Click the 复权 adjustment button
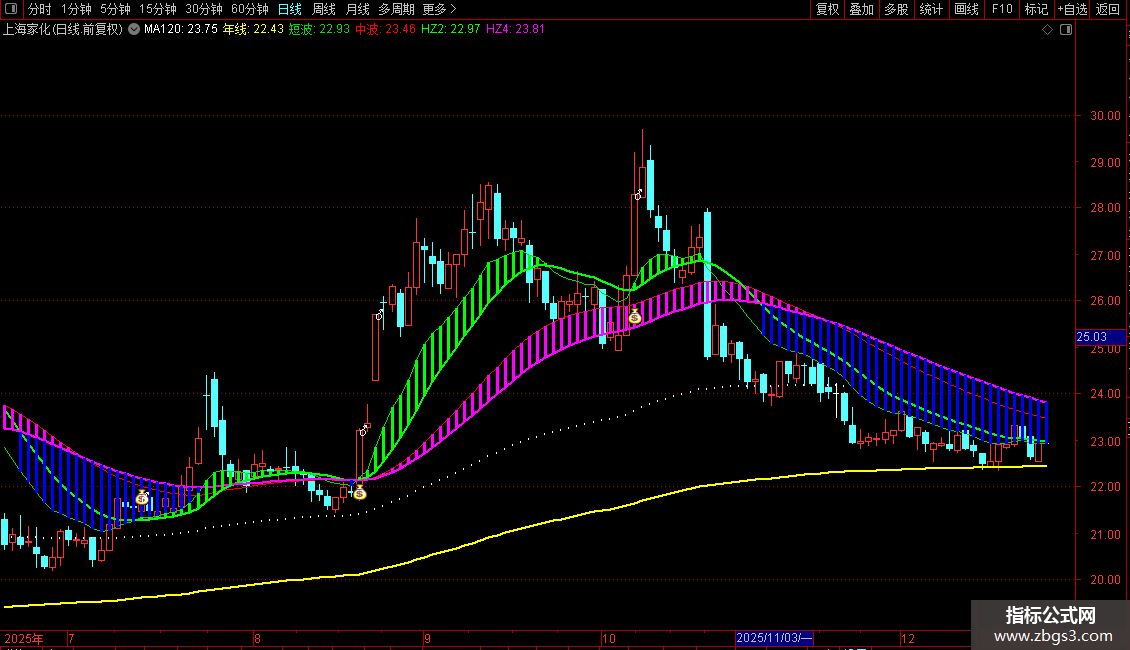This screenshot has height=650, width=1130. (x=827, y=9)
